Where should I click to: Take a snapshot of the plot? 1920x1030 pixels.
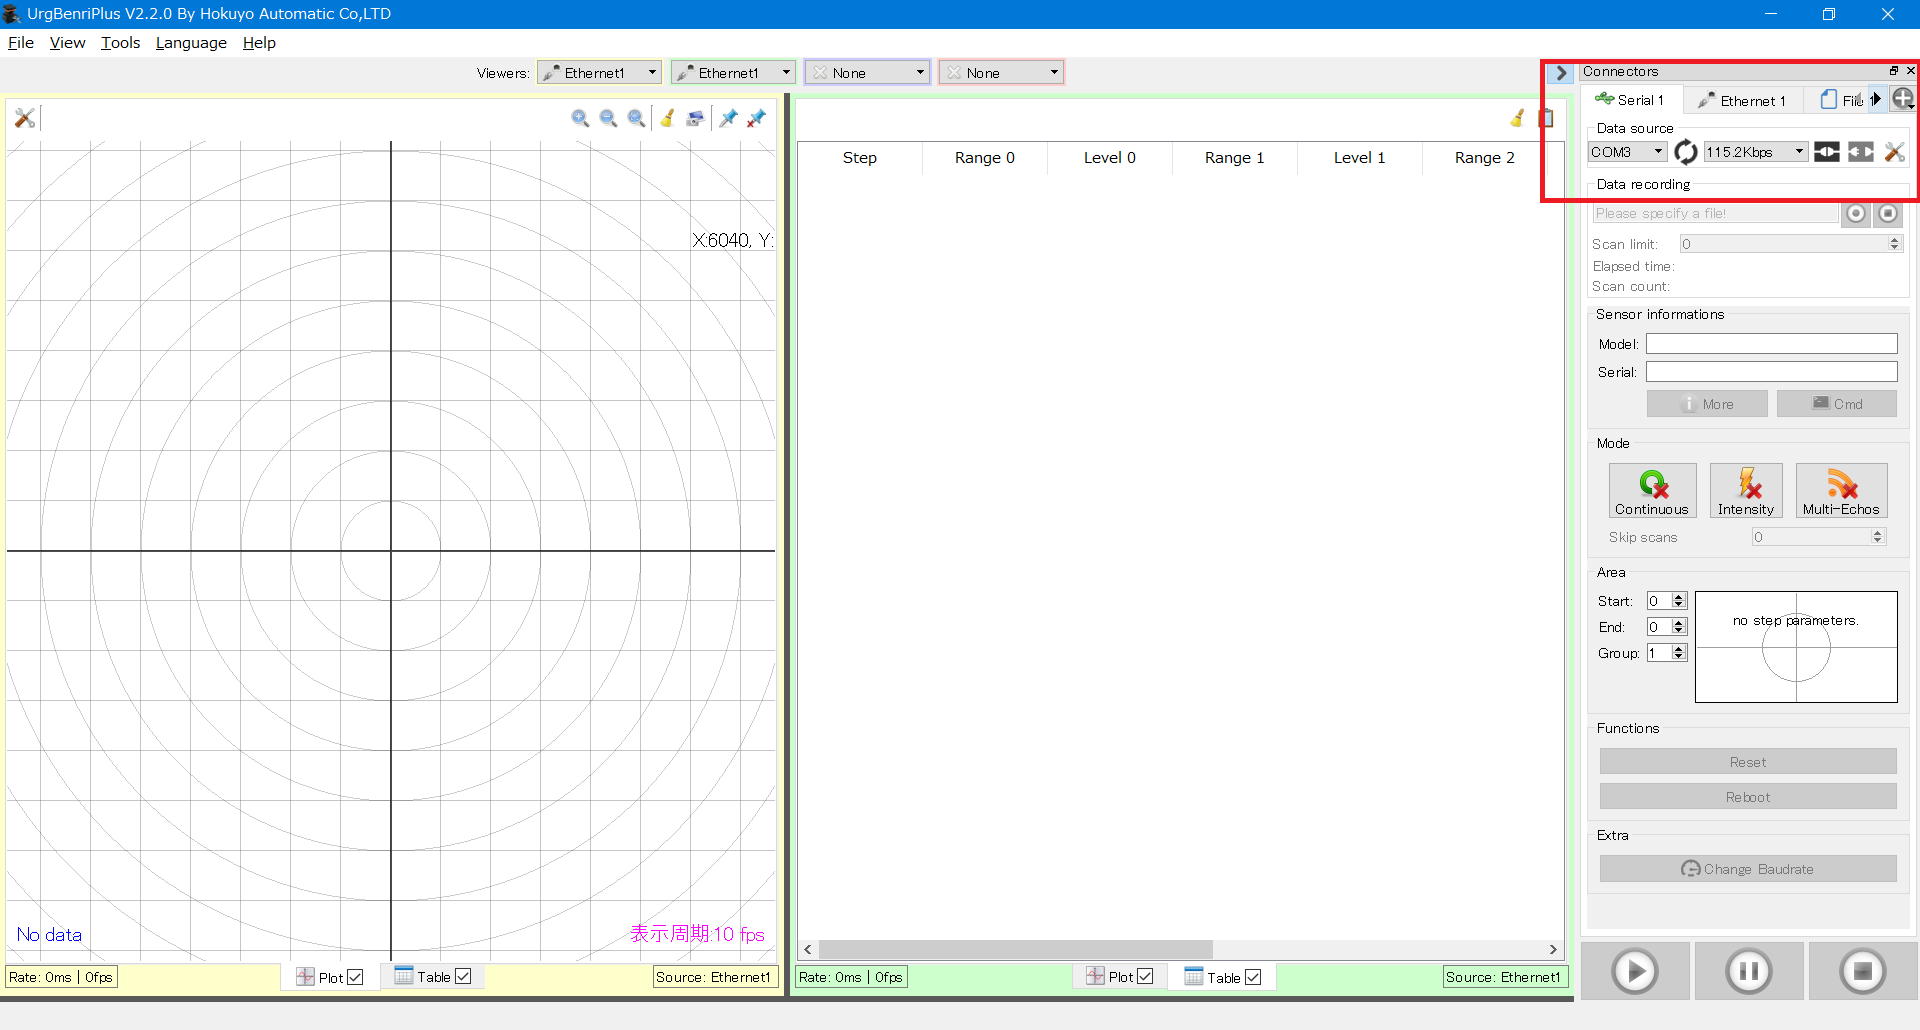pyautogui.click(x=695, y=118)
